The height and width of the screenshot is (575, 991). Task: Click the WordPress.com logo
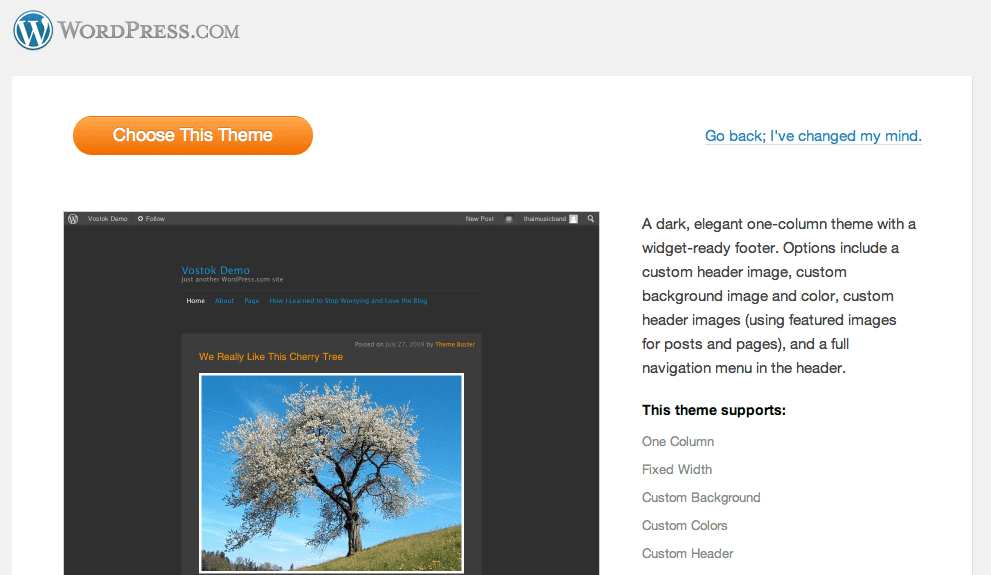tap(126, 30)
